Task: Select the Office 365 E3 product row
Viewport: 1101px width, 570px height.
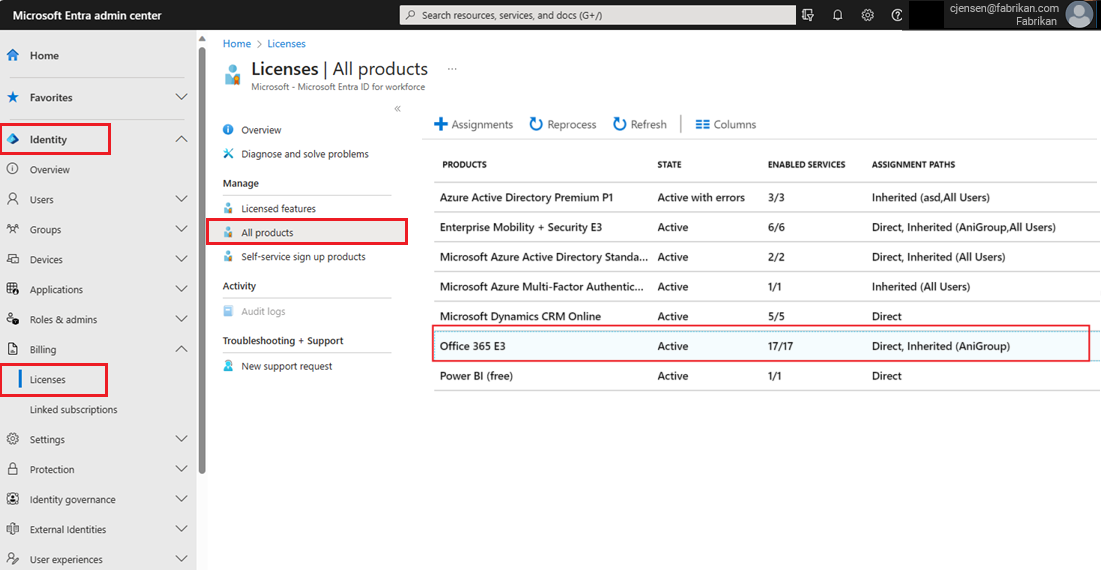Action: (x=760, y=346)
